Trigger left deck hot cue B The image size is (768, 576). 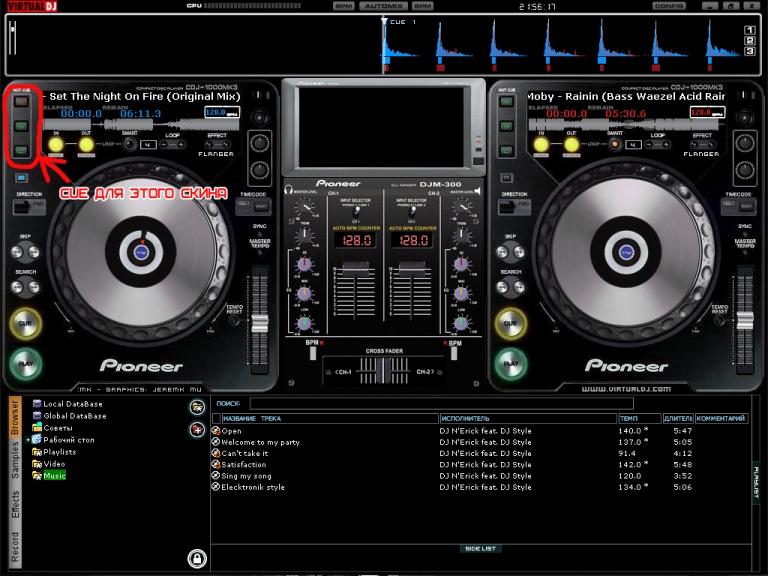tap(21, 126)
